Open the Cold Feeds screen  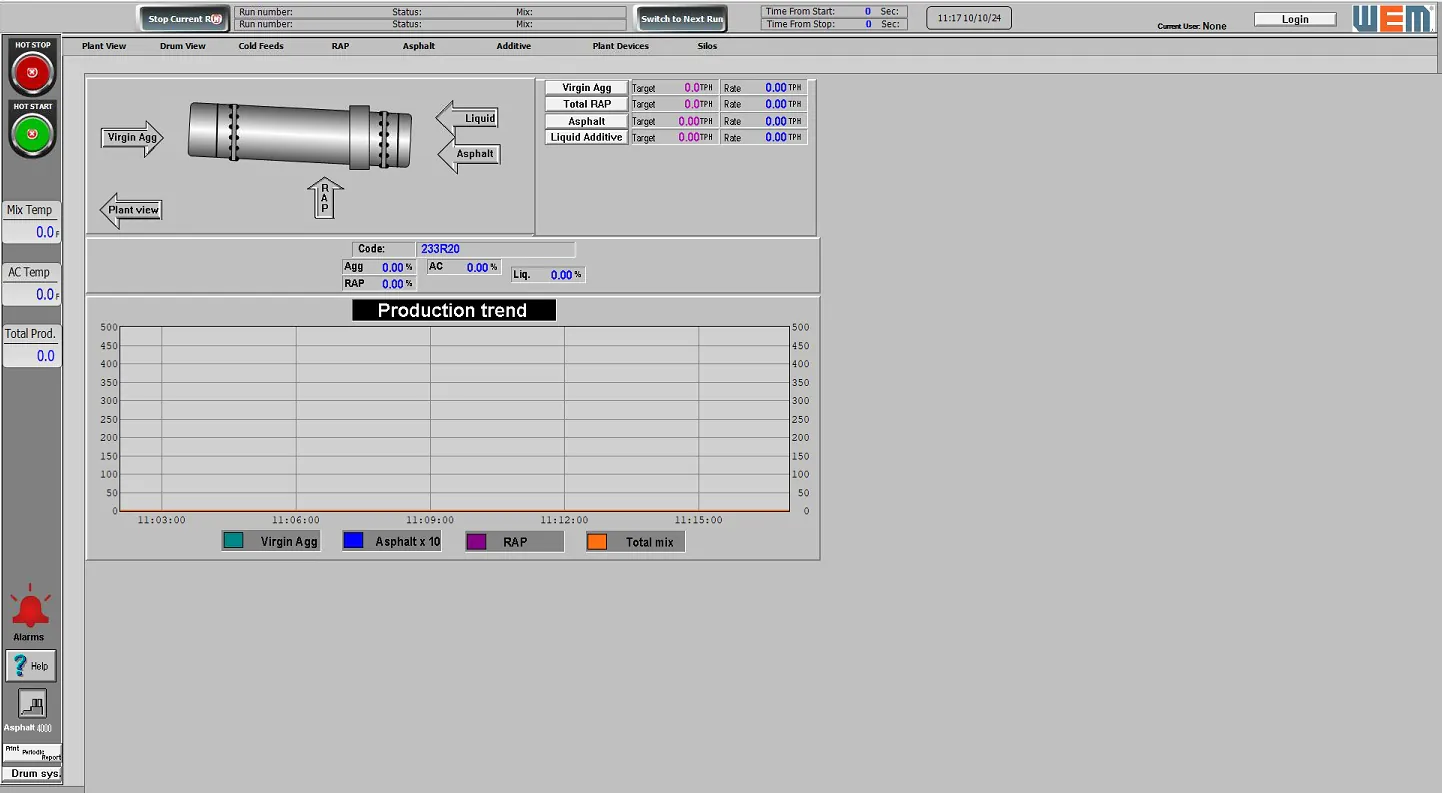[x=260, y=45]
